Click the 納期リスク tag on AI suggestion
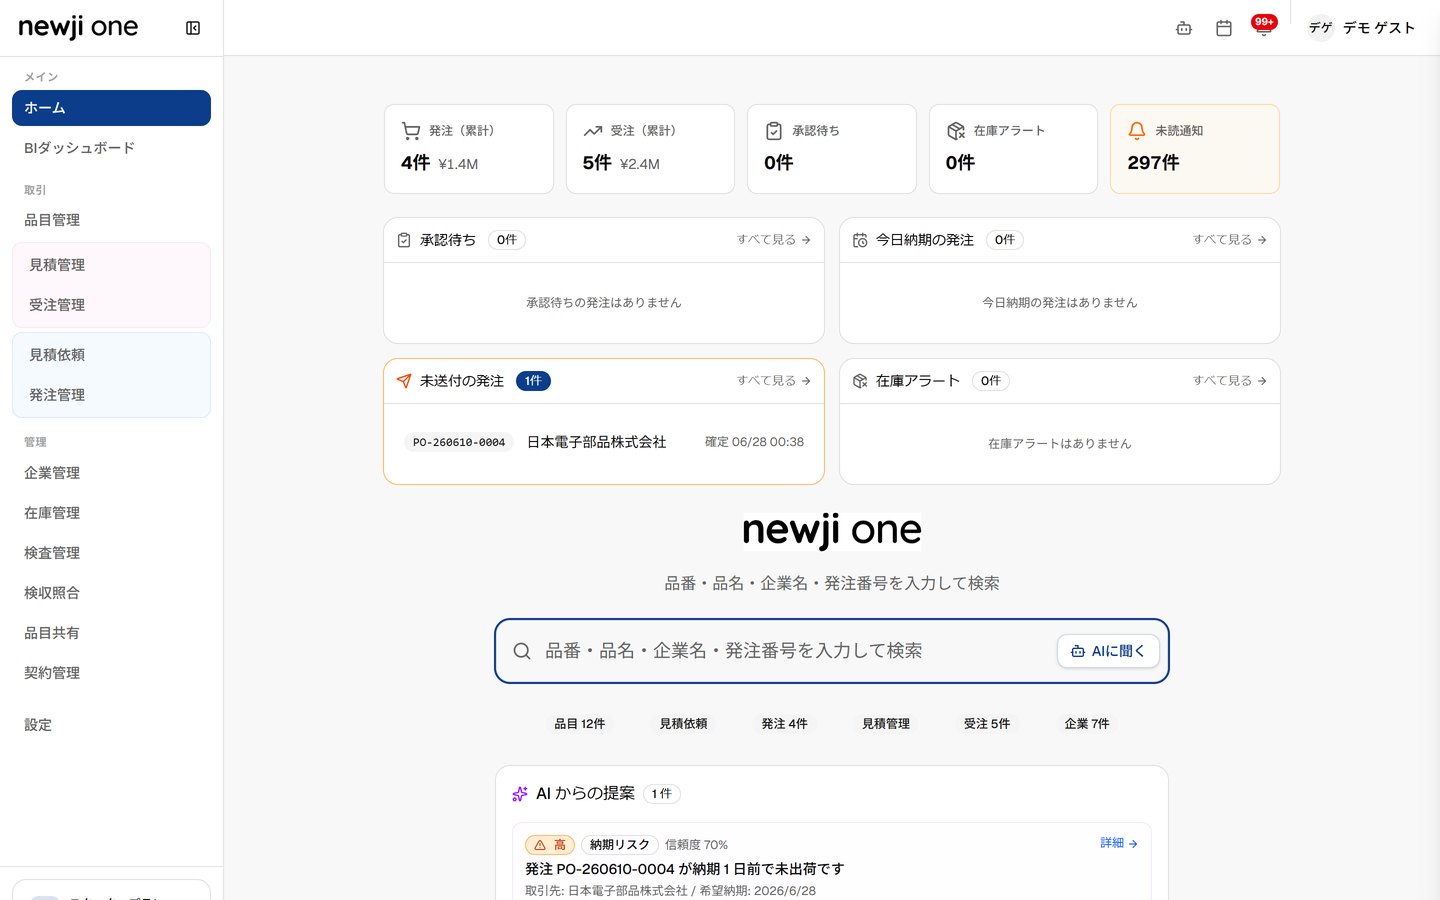1440x900 pixels. pos(620,845)
